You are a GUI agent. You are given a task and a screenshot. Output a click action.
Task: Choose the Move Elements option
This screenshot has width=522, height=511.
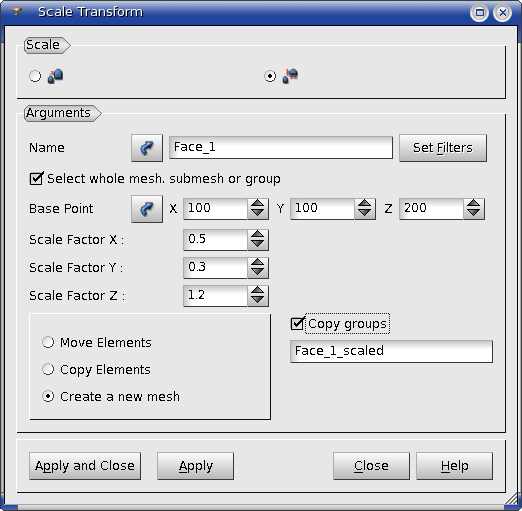click(48, 342)
